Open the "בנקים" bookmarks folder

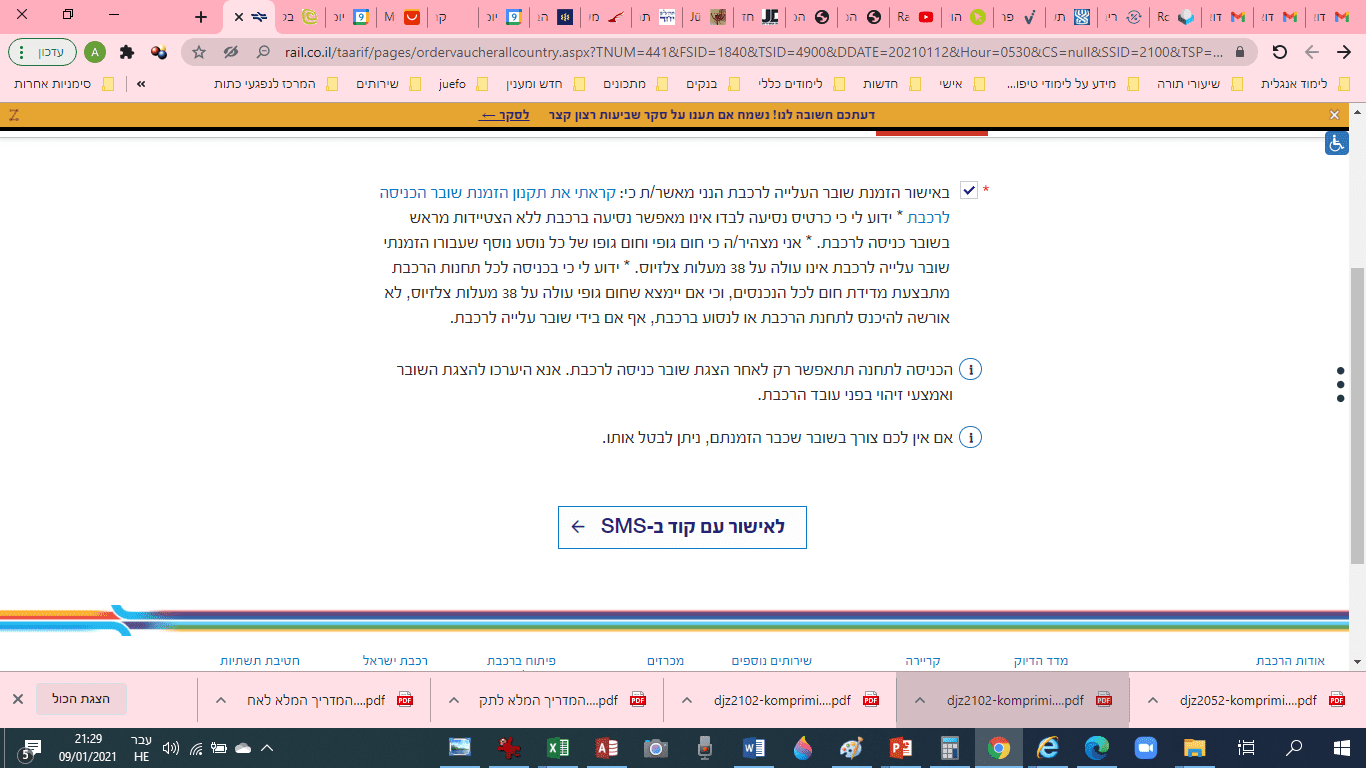pos(716,84)
